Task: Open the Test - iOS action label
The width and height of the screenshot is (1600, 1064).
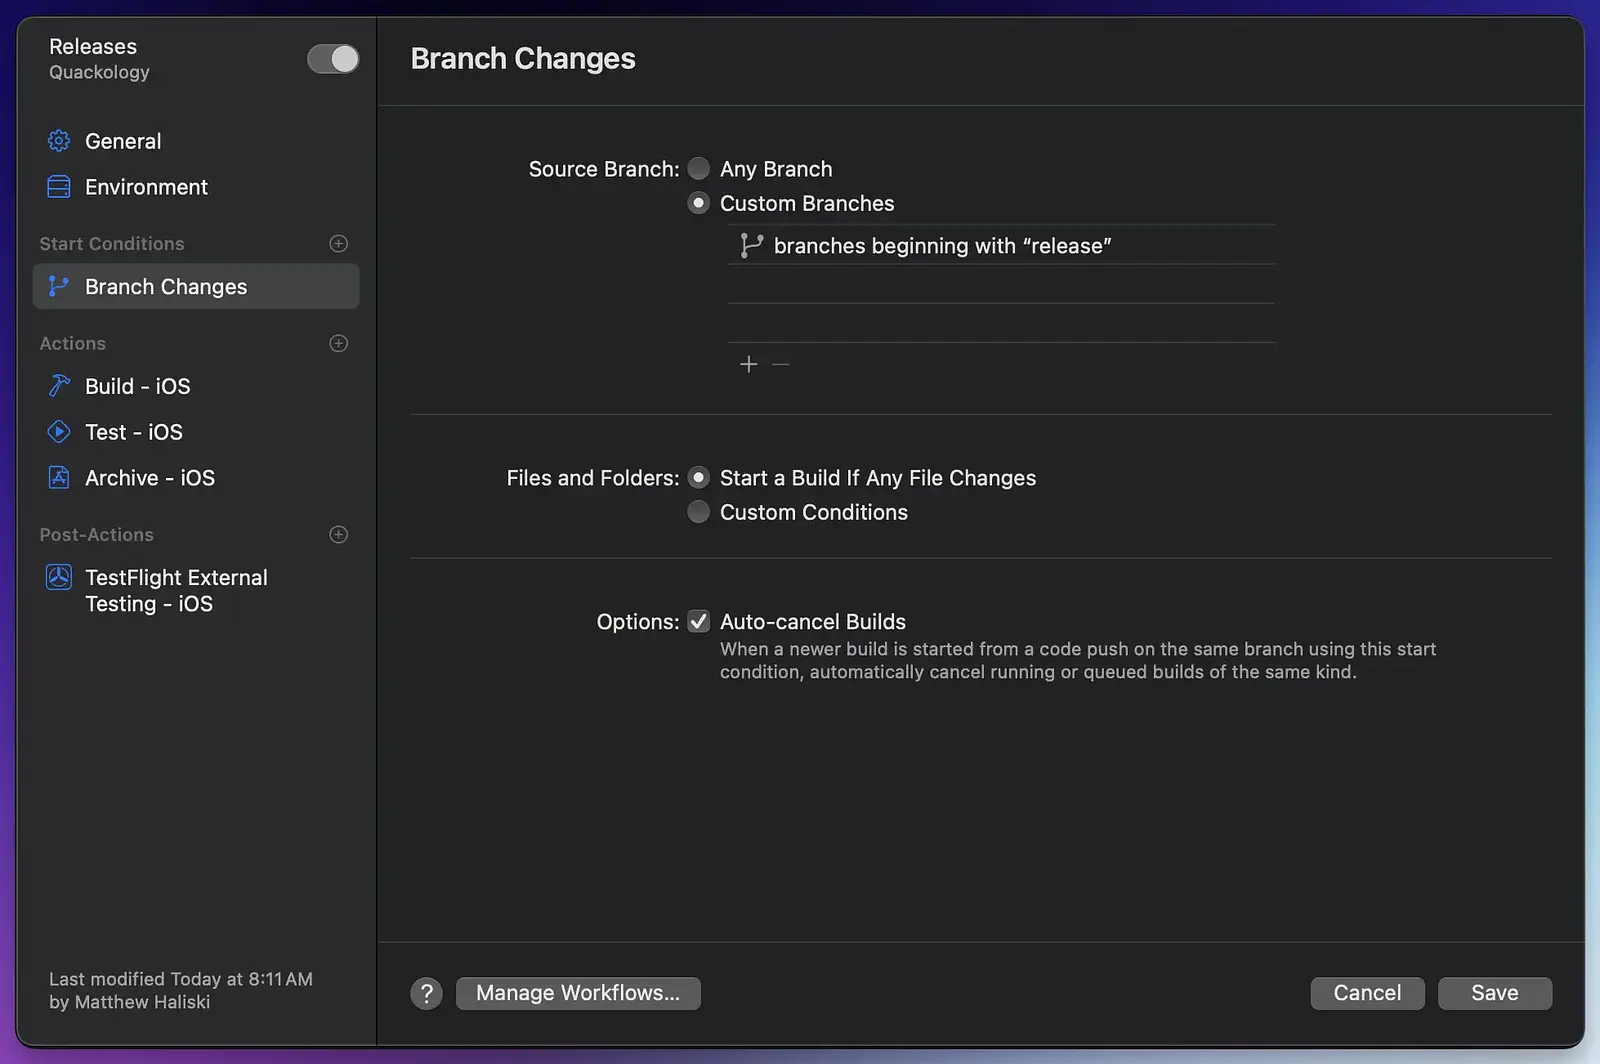Action: click(x=134, y=433)
